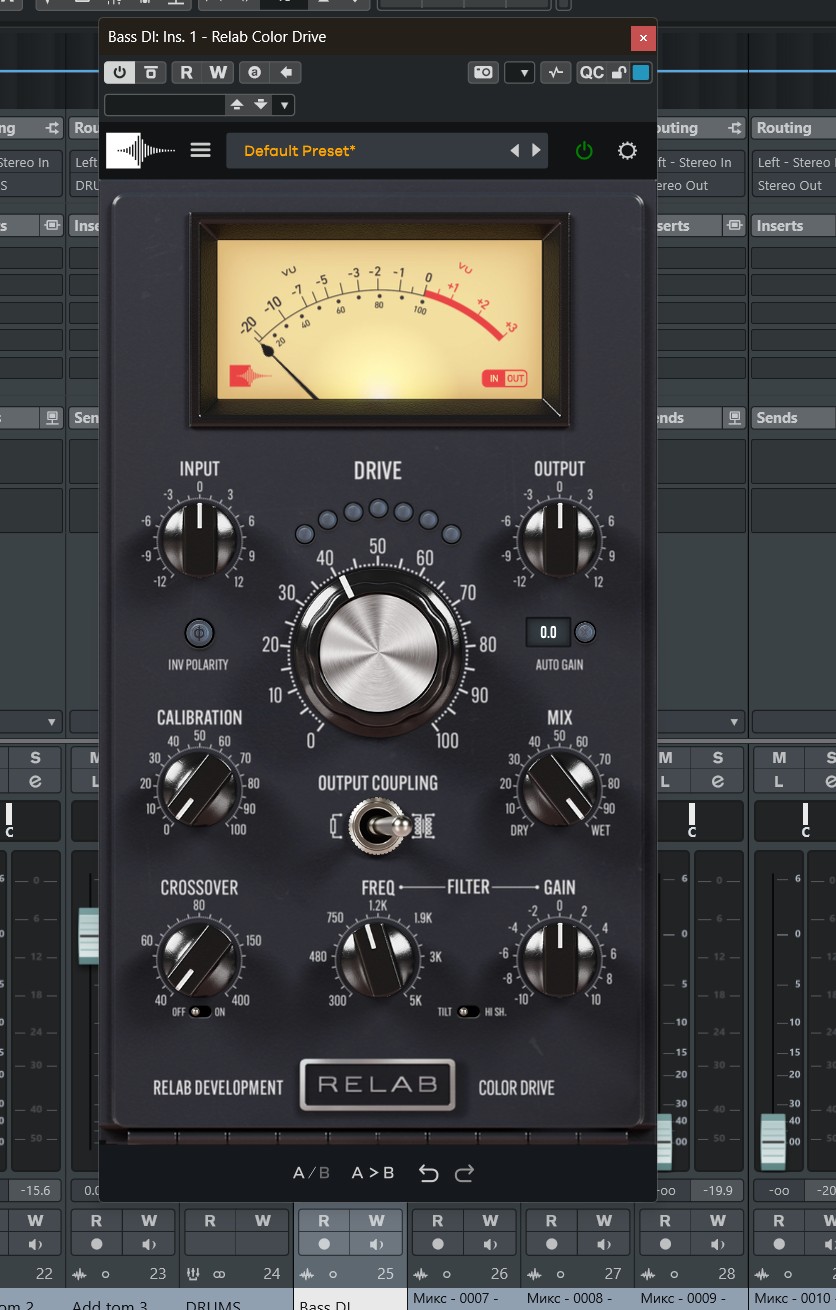Click the filter GAIN knob
This screenshot has height=1310, width=836.
[560, 958]
